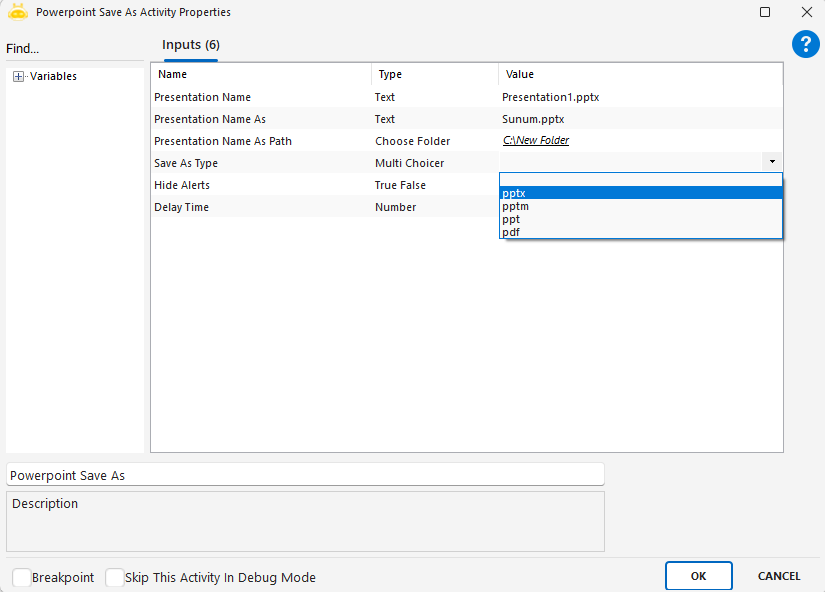Select pdf as the save type
The width and height of the screenshot is (825, 592).
click(640, 232)
